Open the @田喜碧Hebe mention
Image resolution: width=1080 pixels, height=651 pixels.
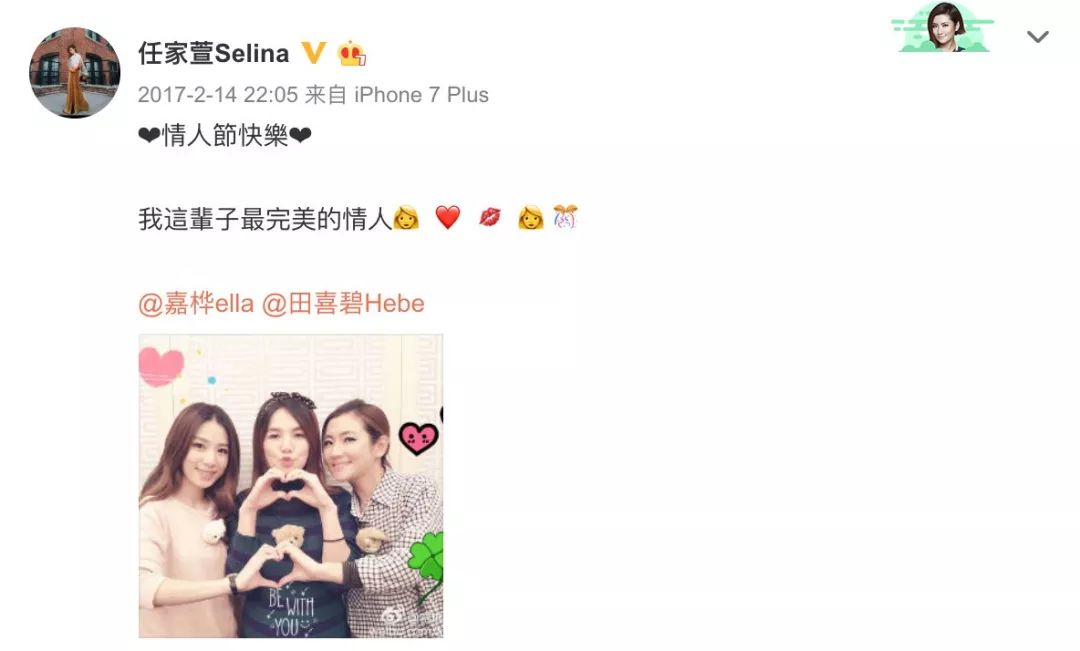point(342,303)
